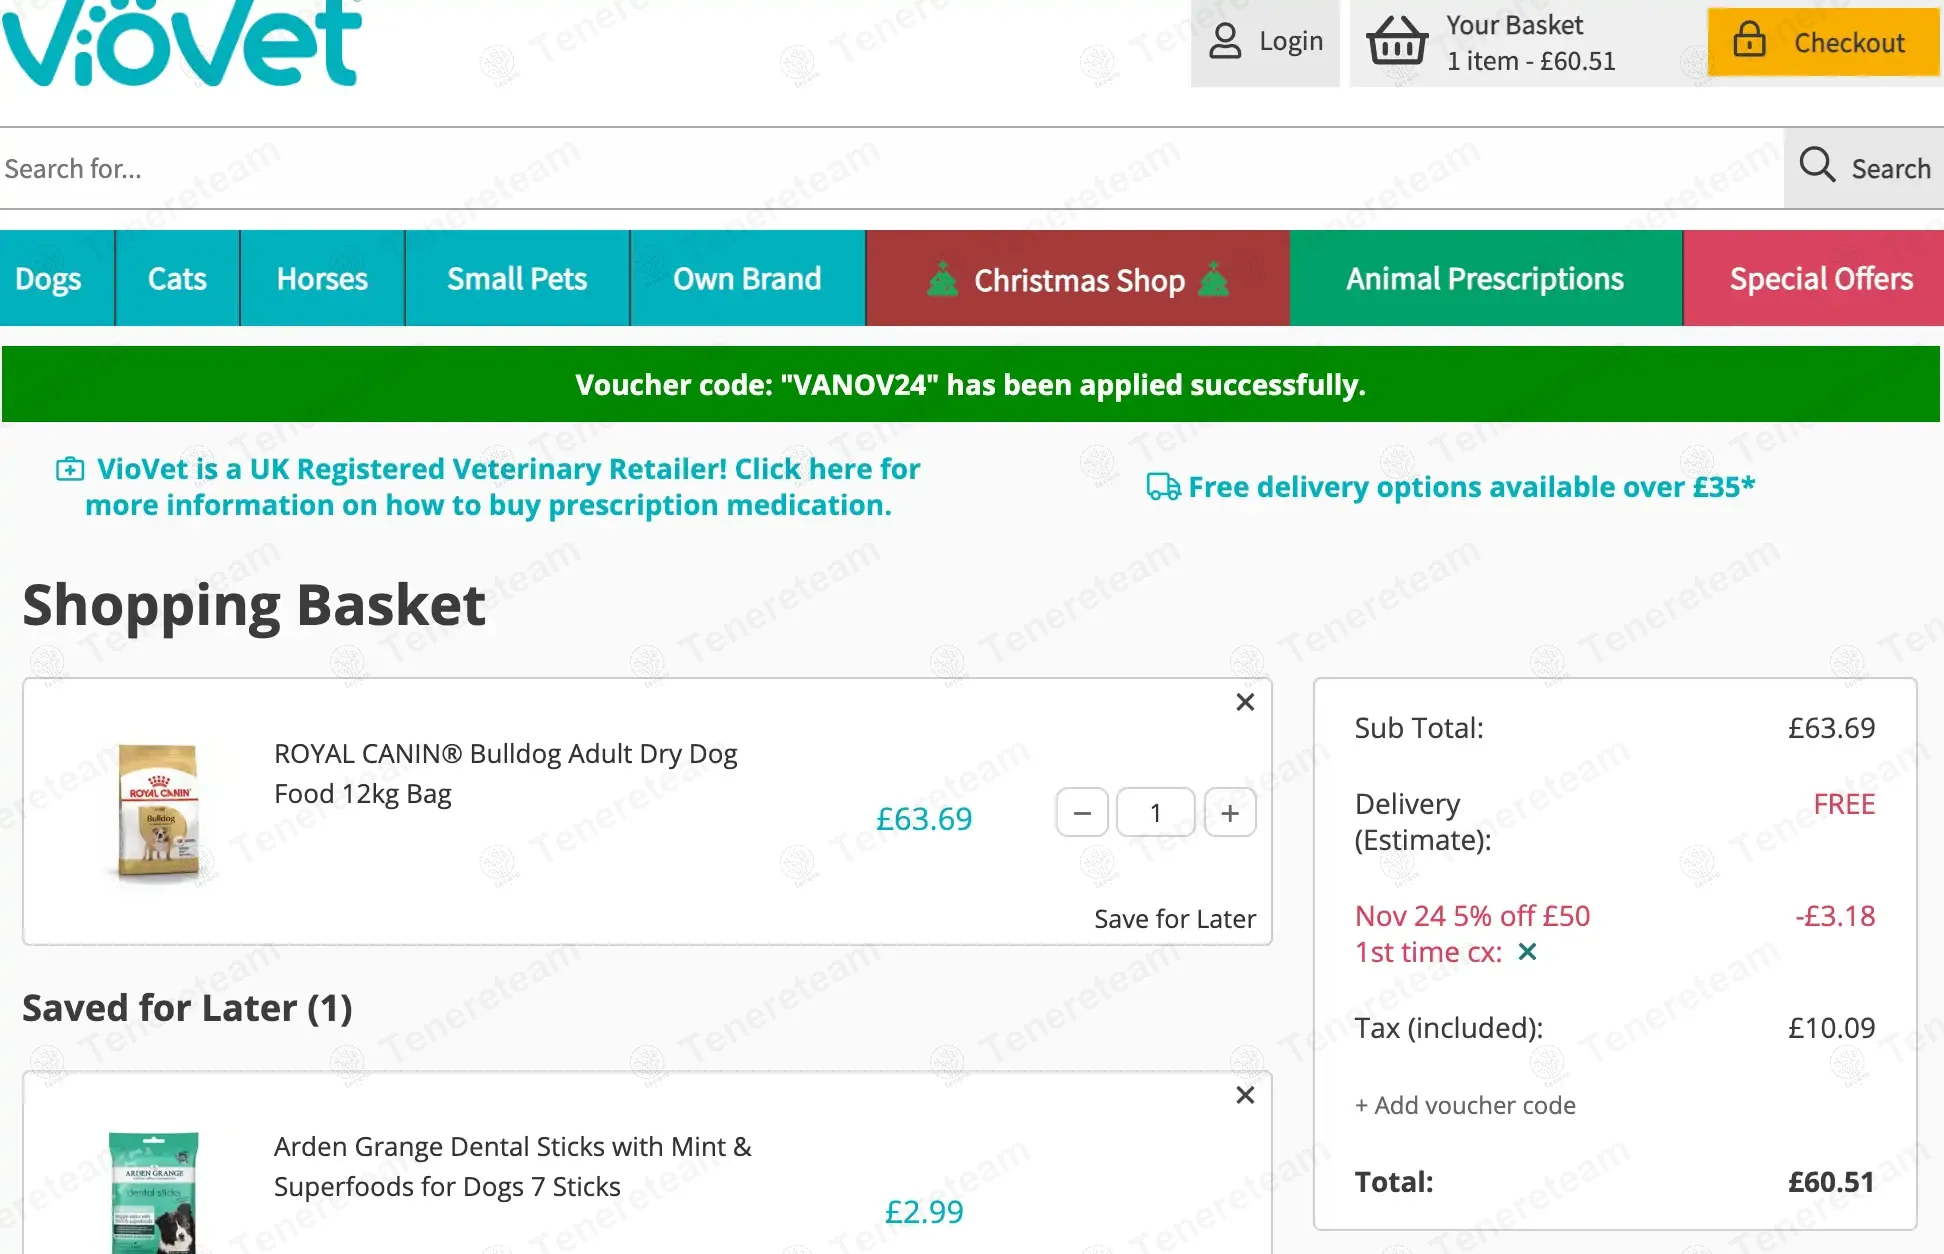This screenshot has width=1944, height=1254.
Task: Click the Royal Canin bag thumbnail
Action: click(x=158, y=812)
